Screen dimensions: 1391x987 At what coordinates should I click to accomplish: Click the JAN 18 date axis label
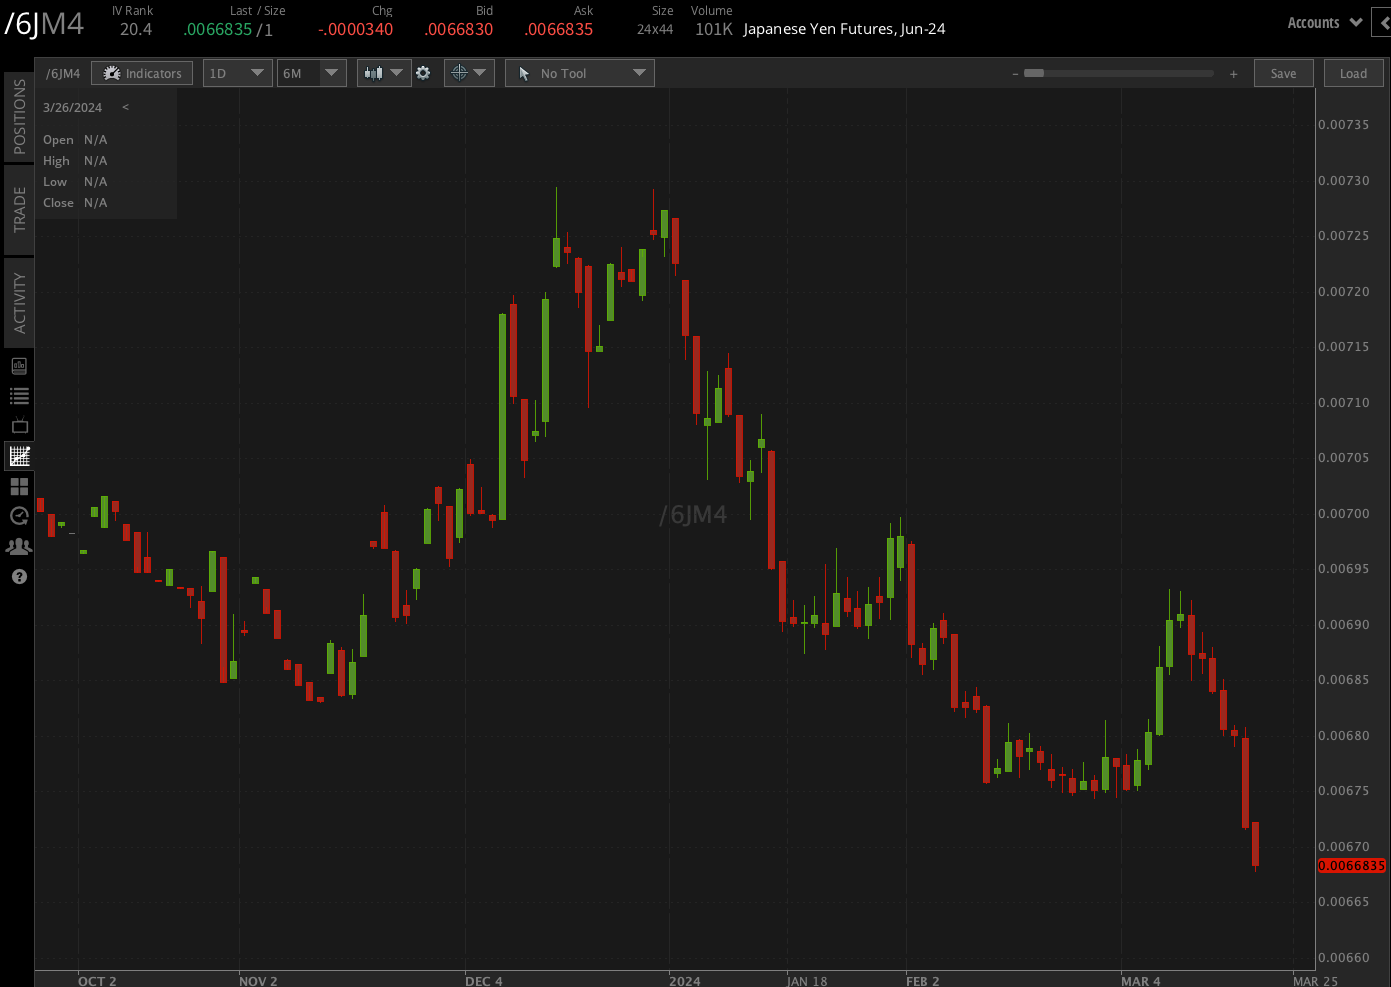pyautogui.click(x=807, y=980)
